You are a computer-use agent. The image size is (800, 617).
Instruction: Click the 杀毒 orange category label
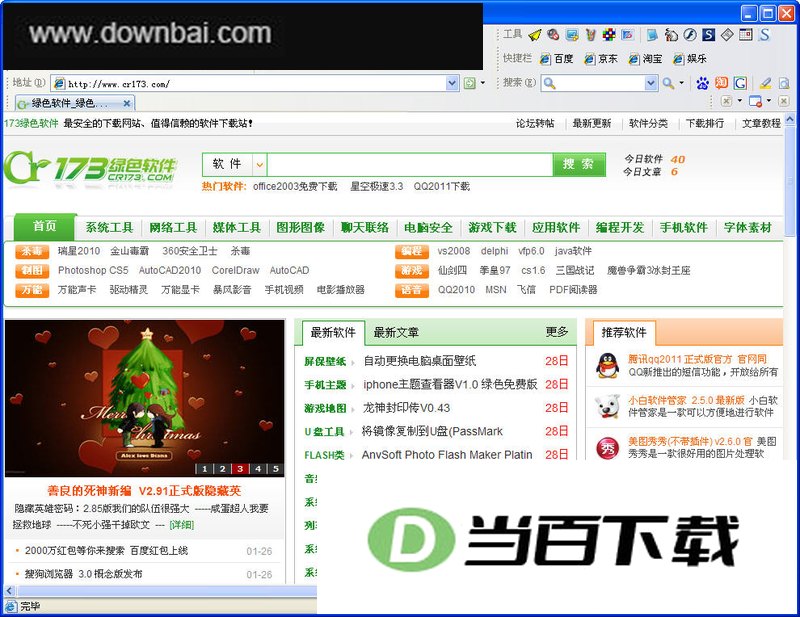point(32,251)
